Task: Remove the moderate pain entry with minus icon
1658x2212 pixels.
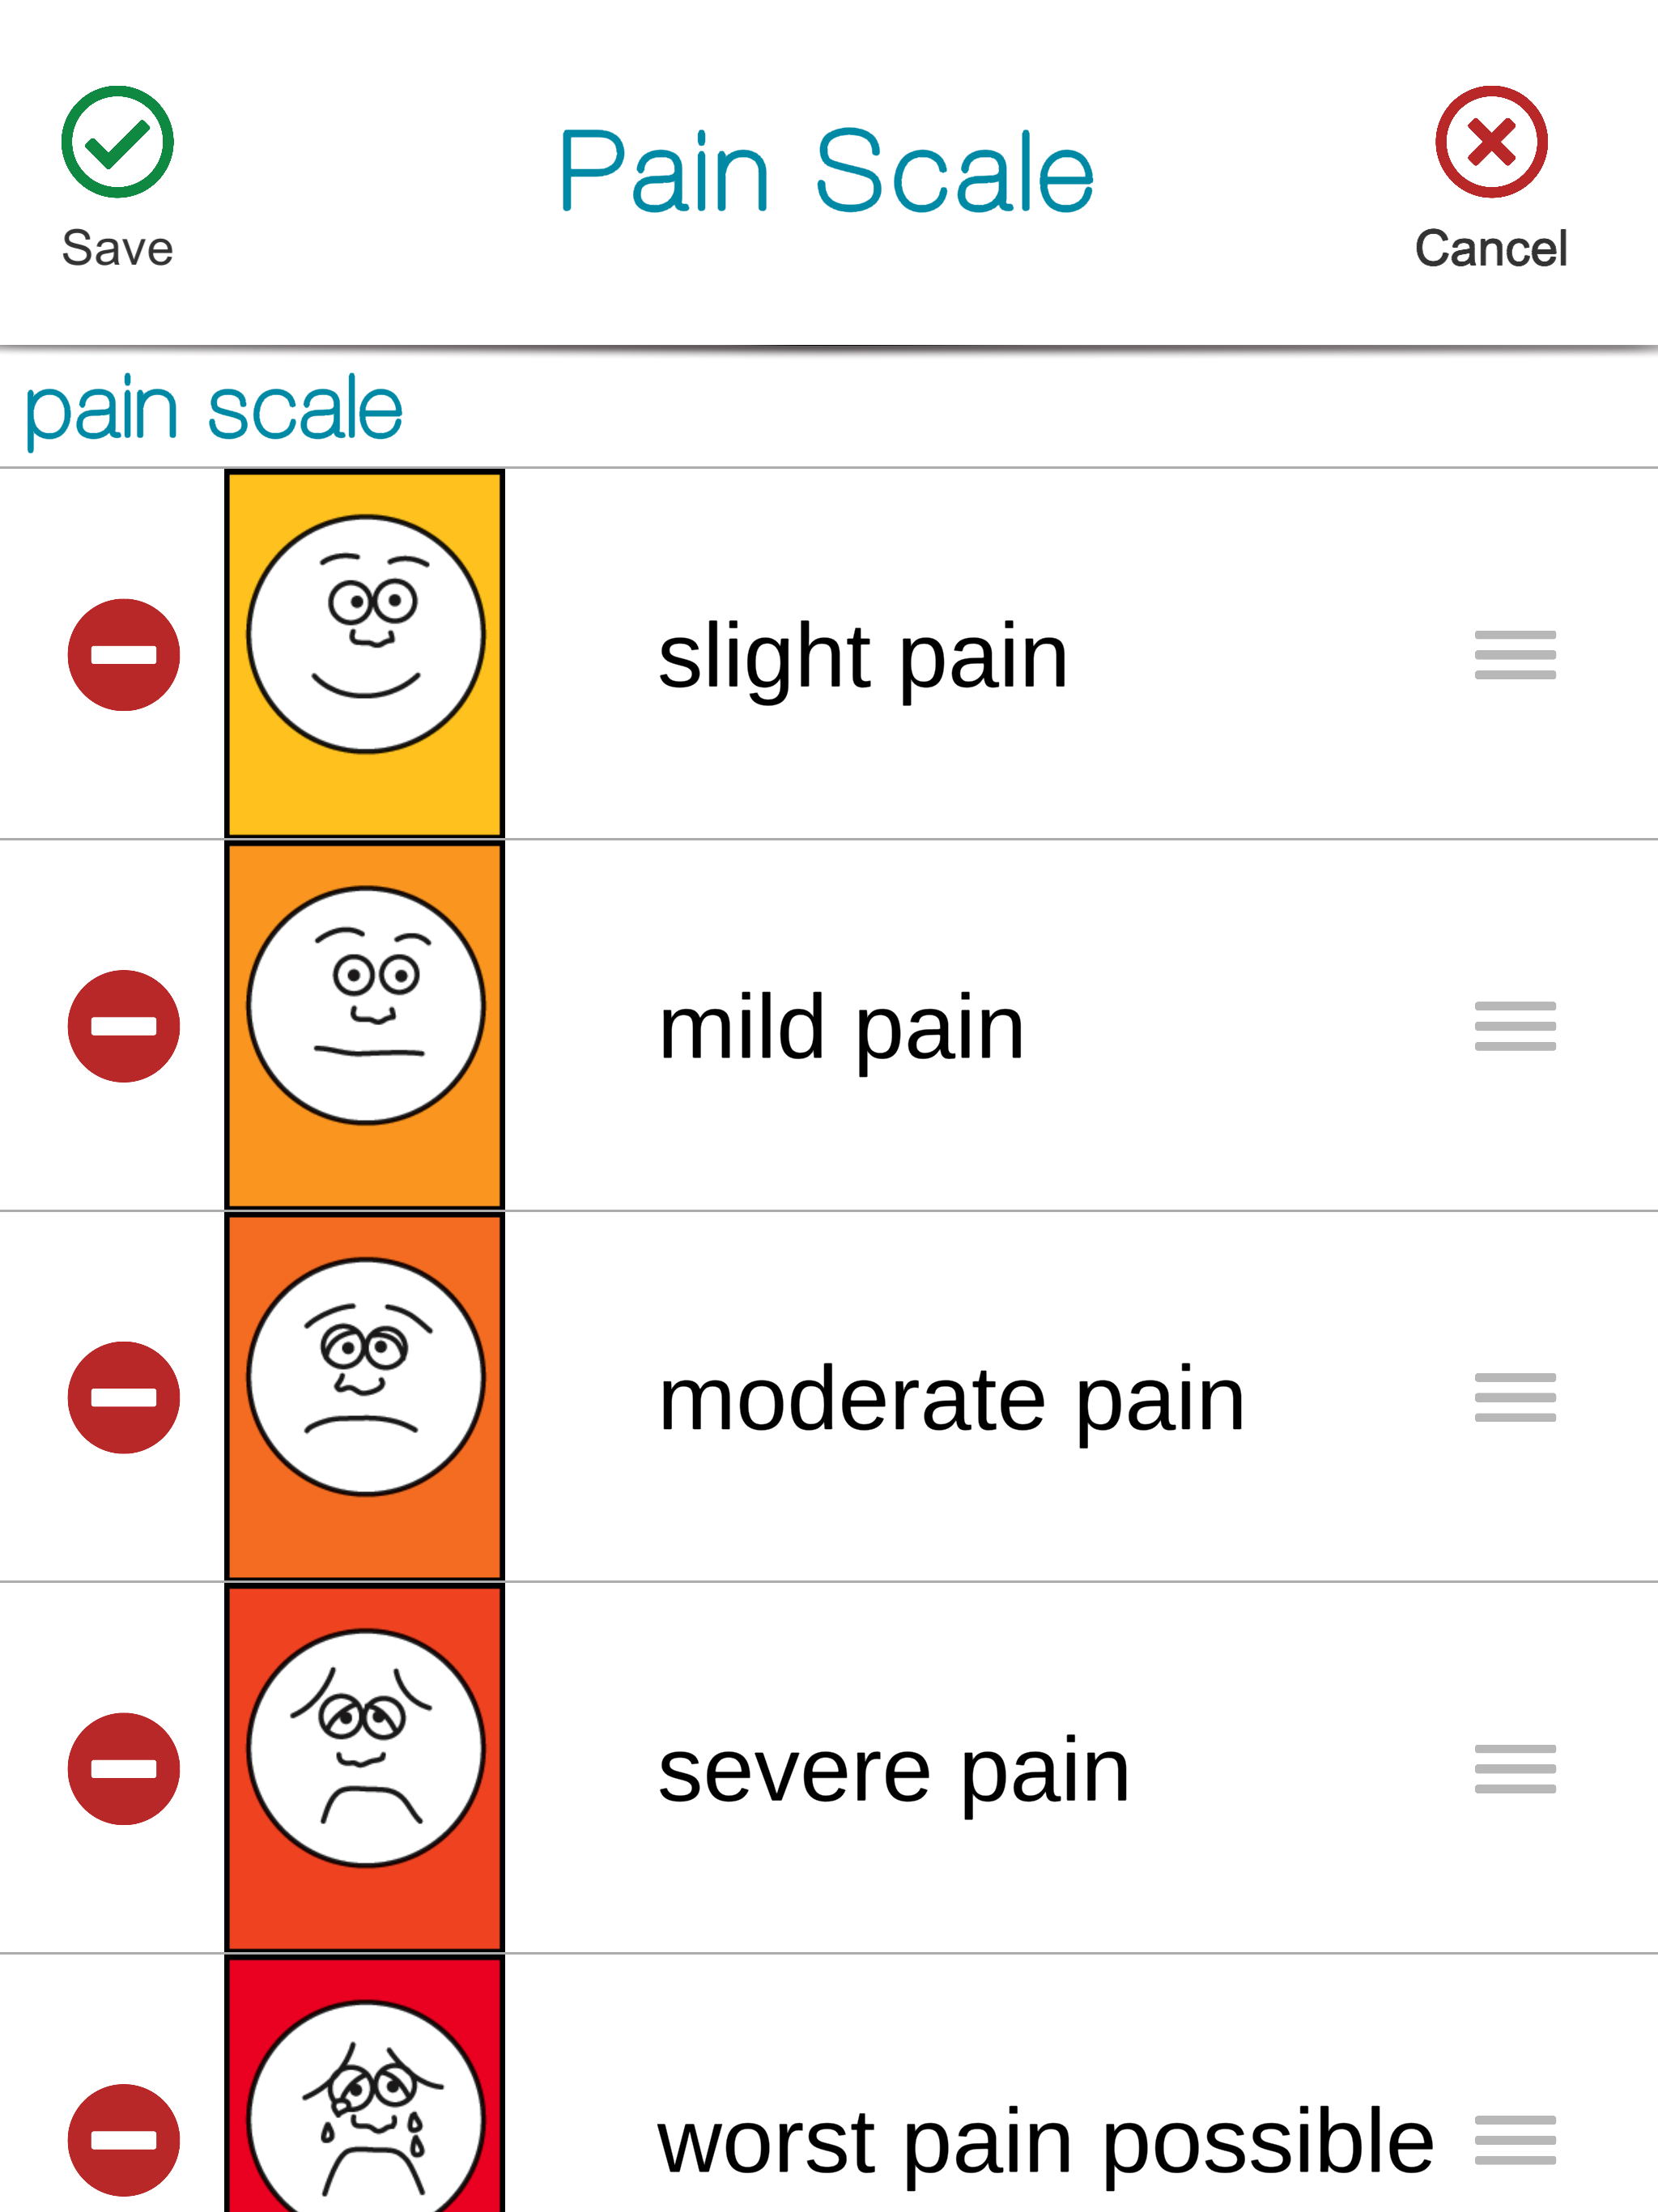Action: [x=123, y=1397]
